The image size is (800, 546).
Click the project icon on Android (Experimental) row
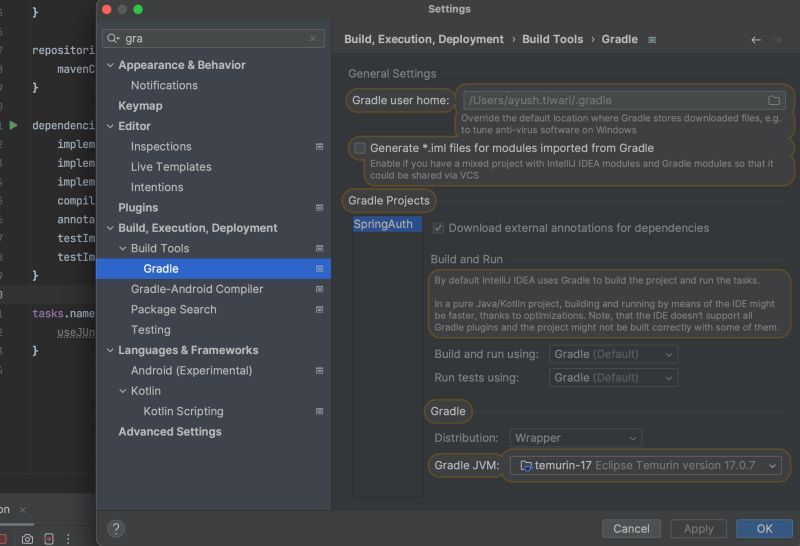click(x=319, y=370)
